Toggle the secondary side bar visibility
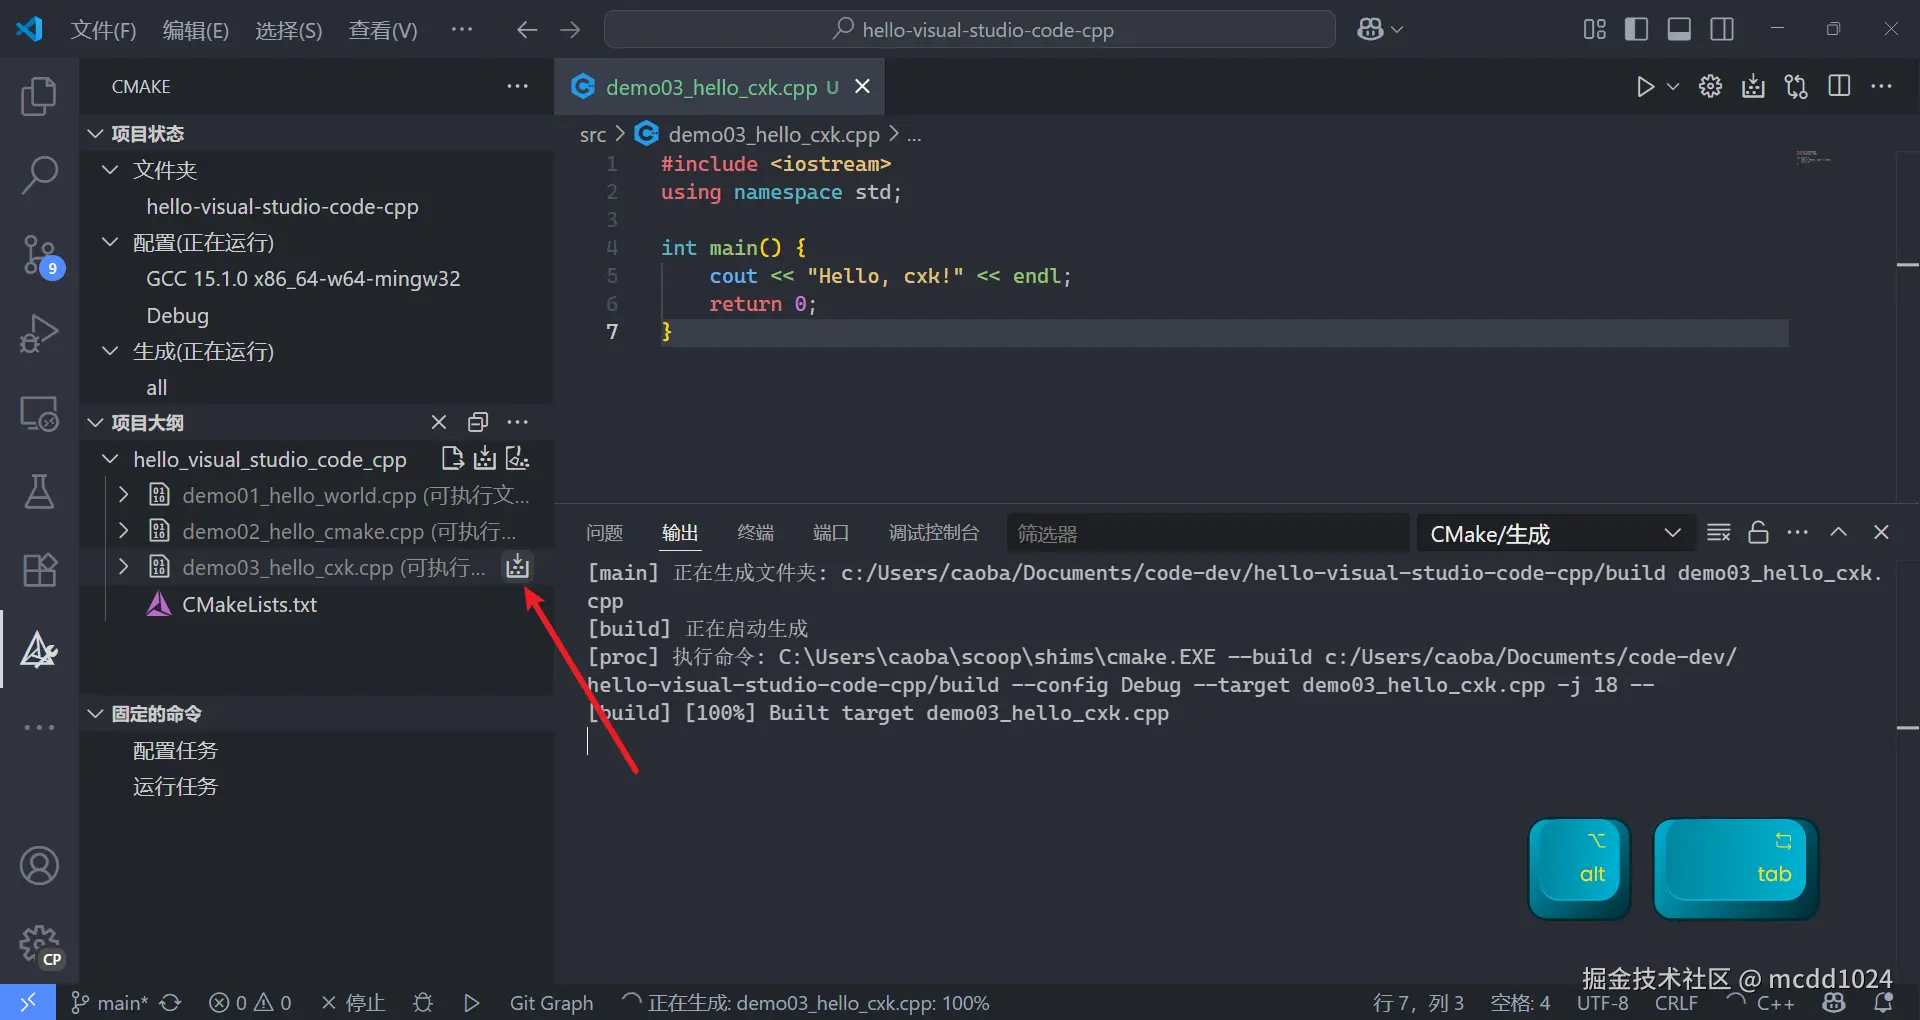Viewport: 1920px width, 1020px height. (x=1722, y=30)
